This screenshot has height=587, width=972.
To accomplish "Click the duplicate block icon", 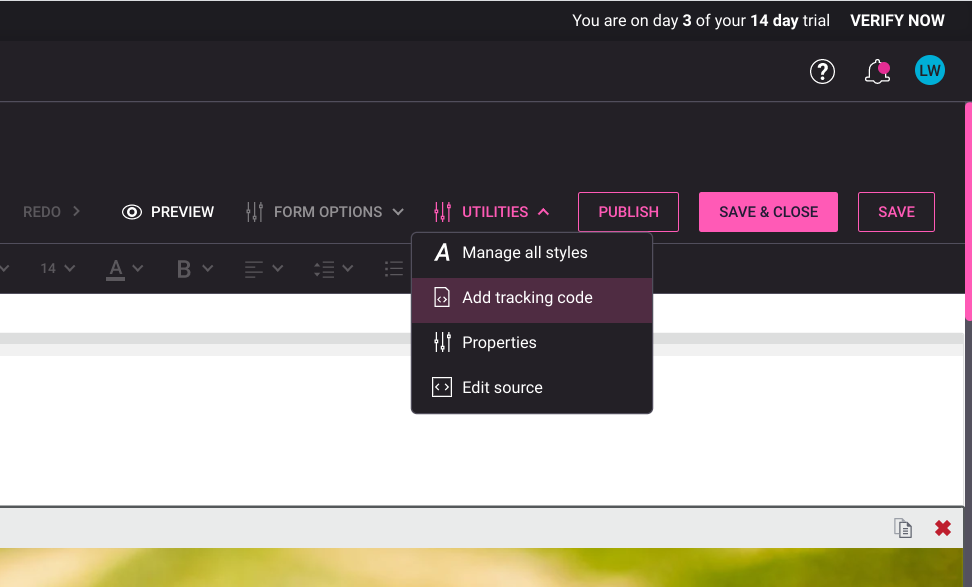I will pyautogui.click(x=903, y=528).
